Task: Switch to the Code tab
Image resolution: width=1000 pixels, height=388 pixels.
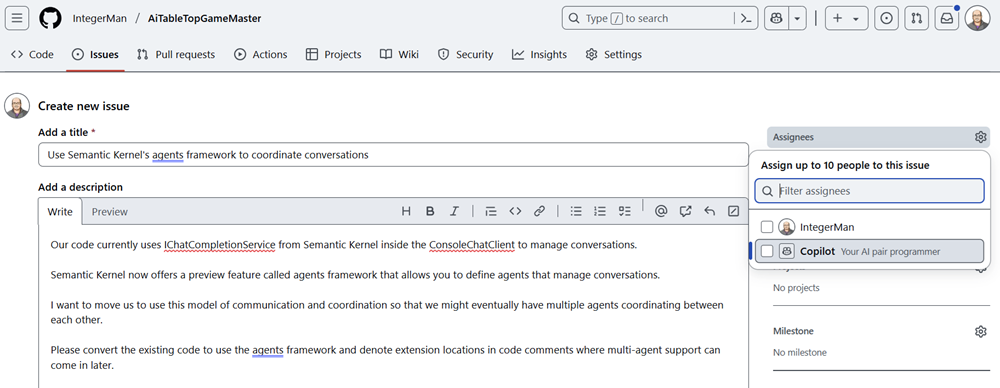Action: coord(33,54)
